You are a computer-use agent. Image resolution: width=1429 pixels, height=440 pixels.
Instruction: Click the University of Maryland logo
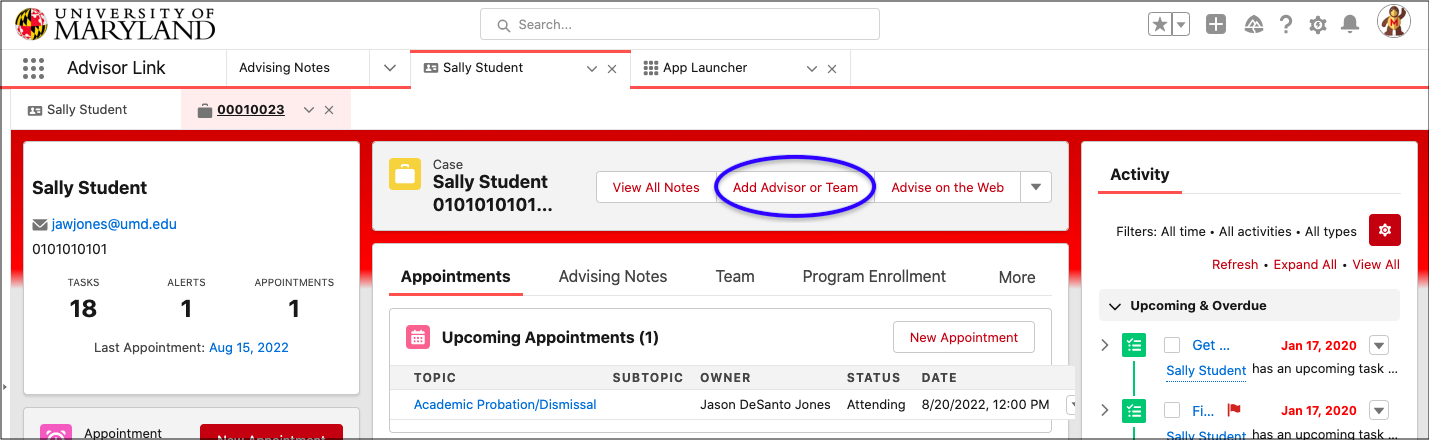(x=115, y=22)
